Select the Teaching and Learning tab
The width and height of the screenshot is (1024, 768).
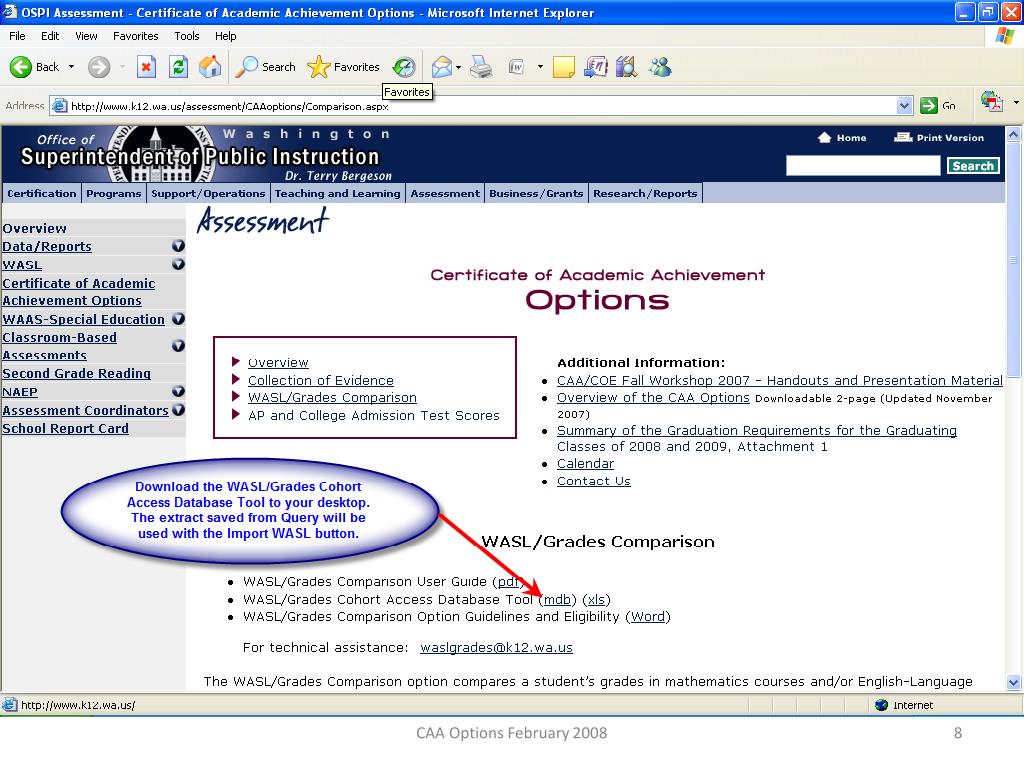point(338,193)
